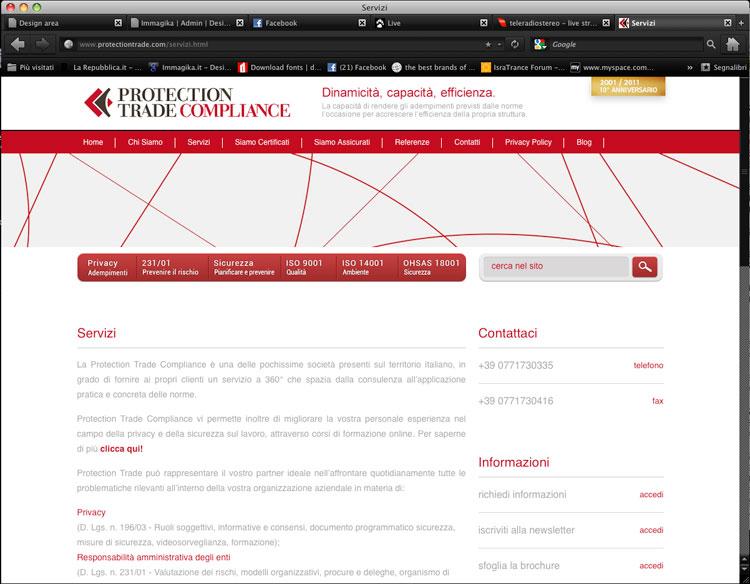Open the Referenze menu item
750x584 pixels.
(412, 142)
